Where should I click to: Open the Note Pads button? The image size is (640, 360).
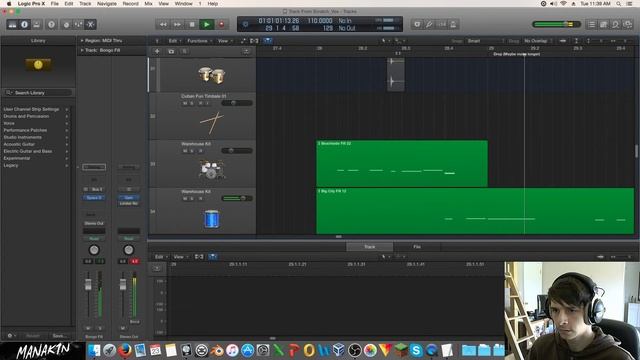click(603, 24)
